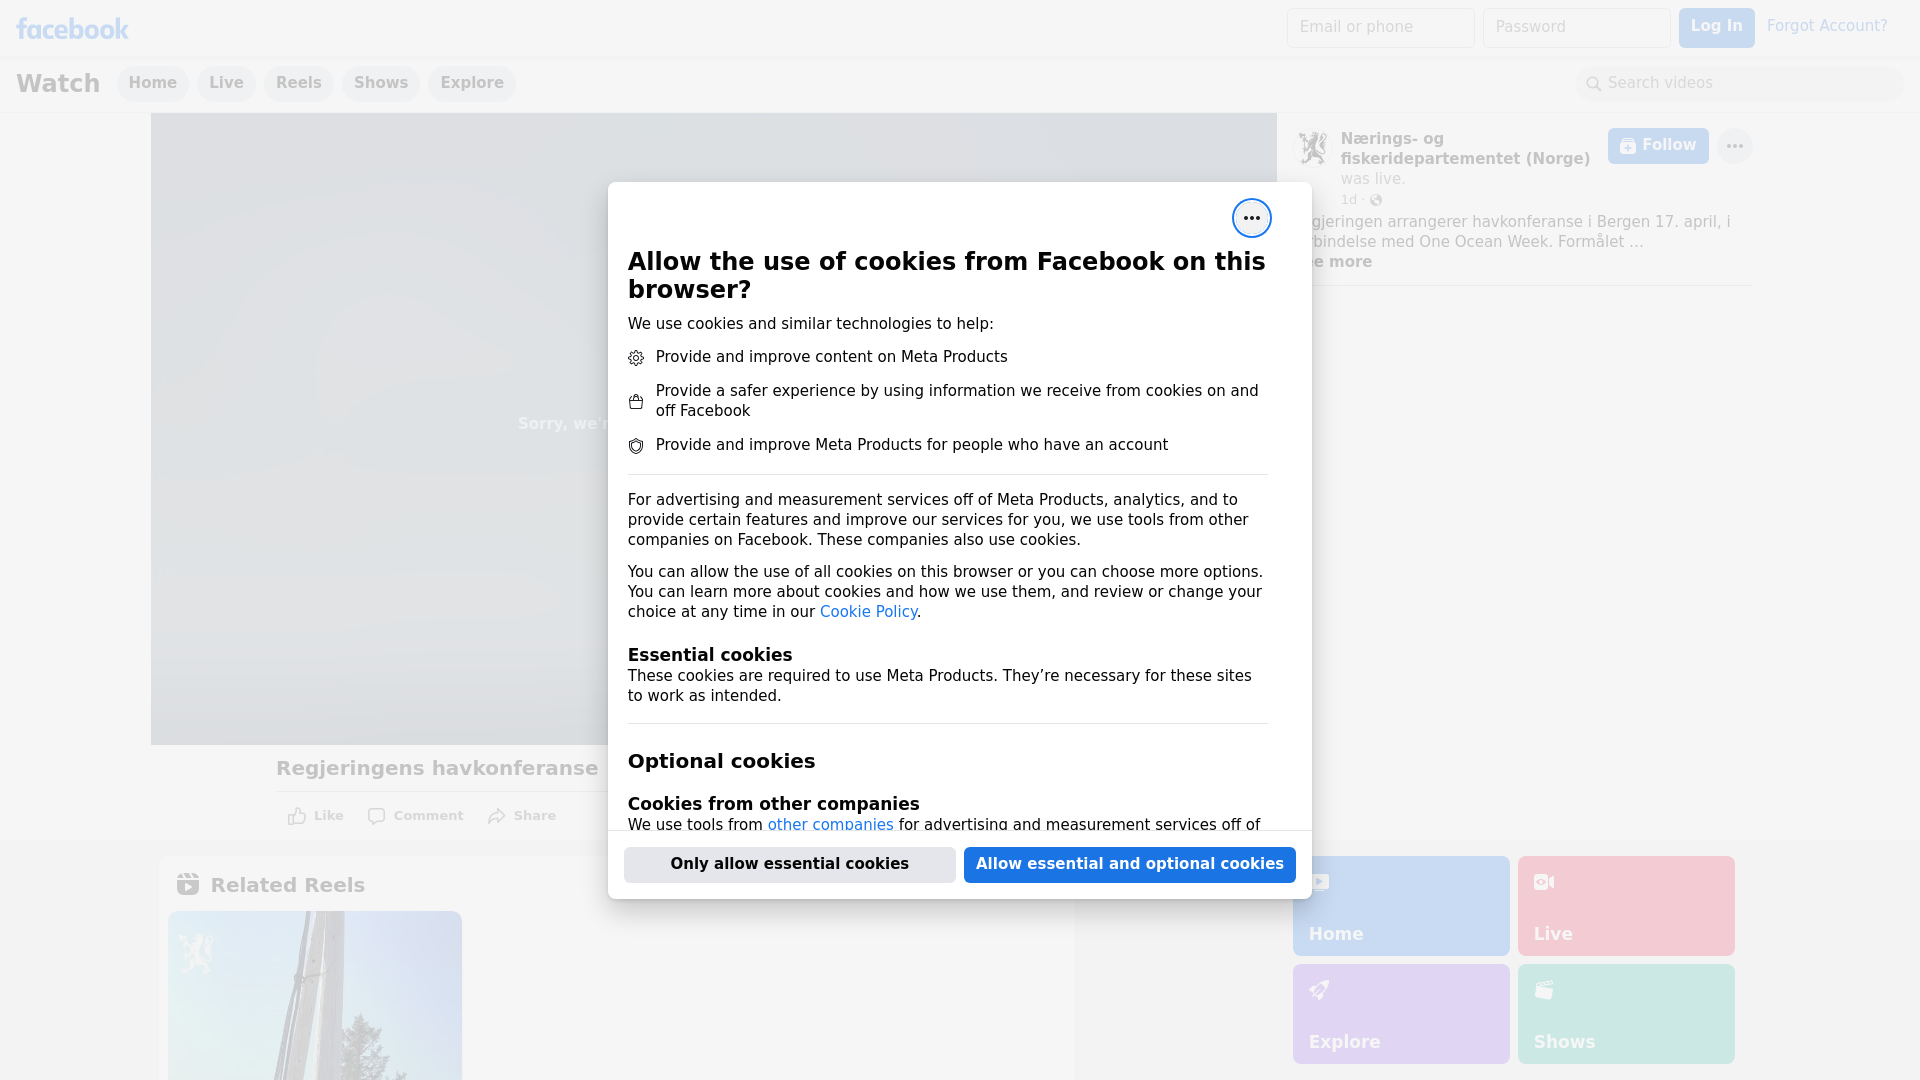
Task: Open the related reel thumbnail
Action: pyautogui.click(x=315, y=995)
